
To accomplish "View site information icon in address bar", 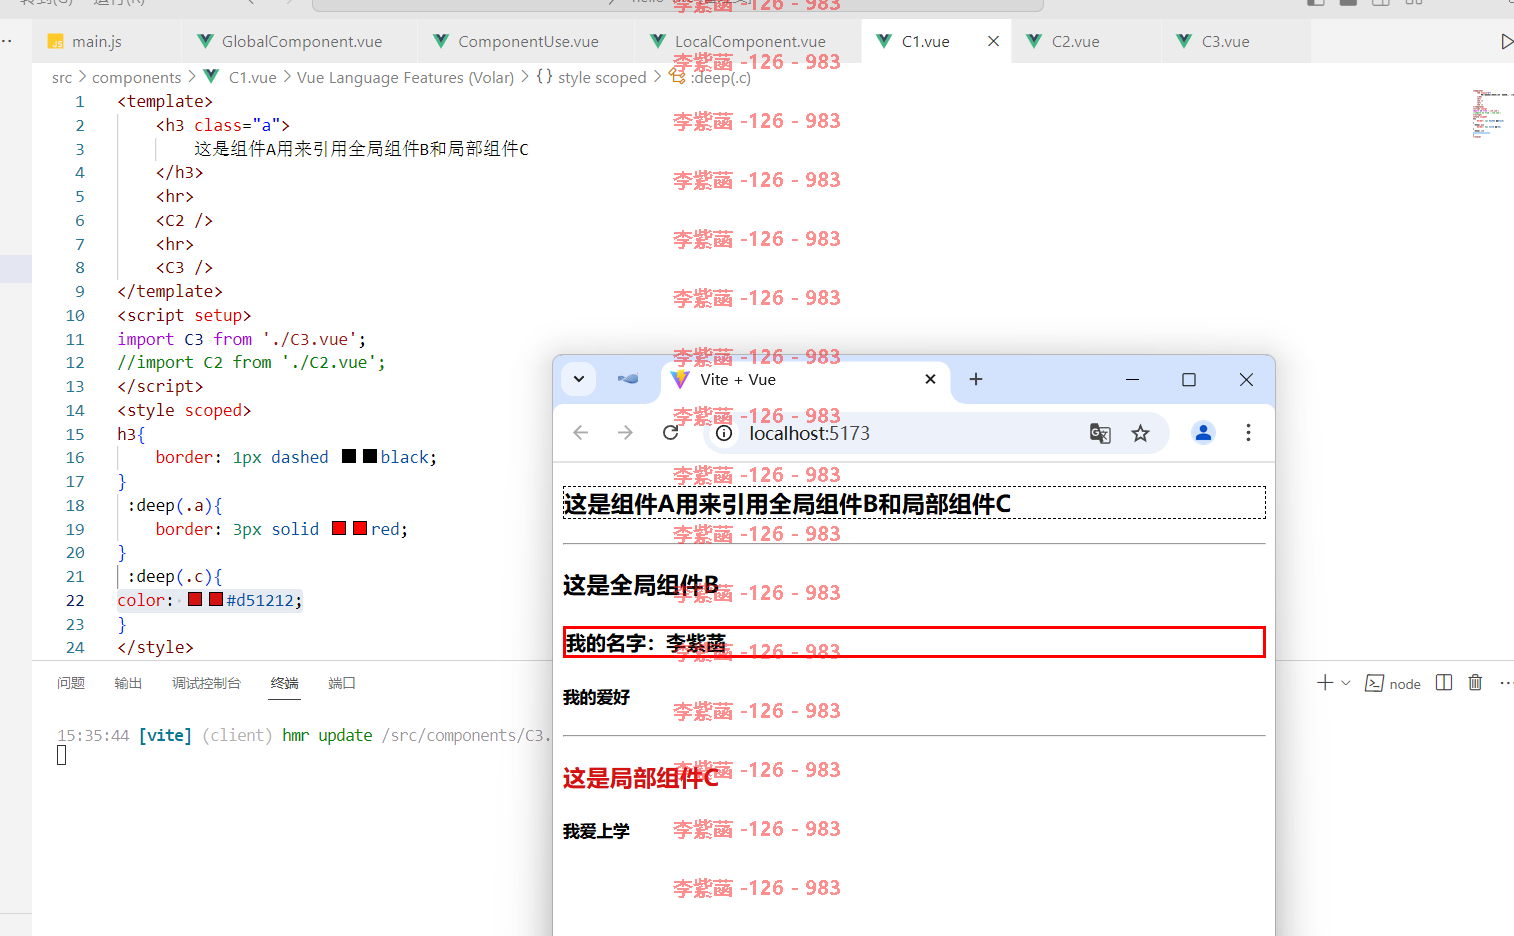I will tap(724, 433).
